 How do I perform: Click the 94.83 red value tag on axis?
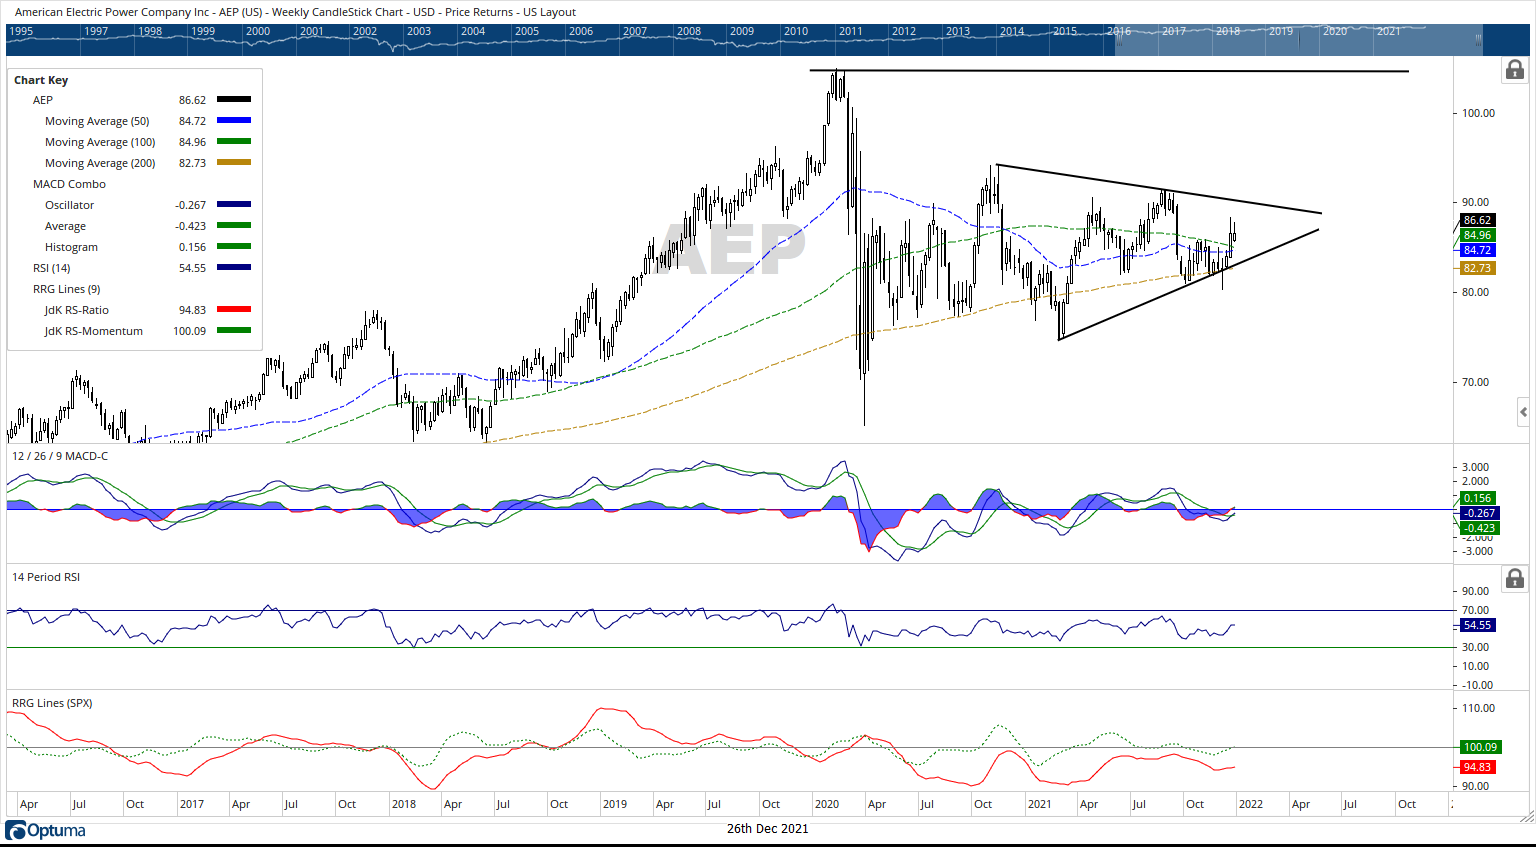coord(1477,767)
